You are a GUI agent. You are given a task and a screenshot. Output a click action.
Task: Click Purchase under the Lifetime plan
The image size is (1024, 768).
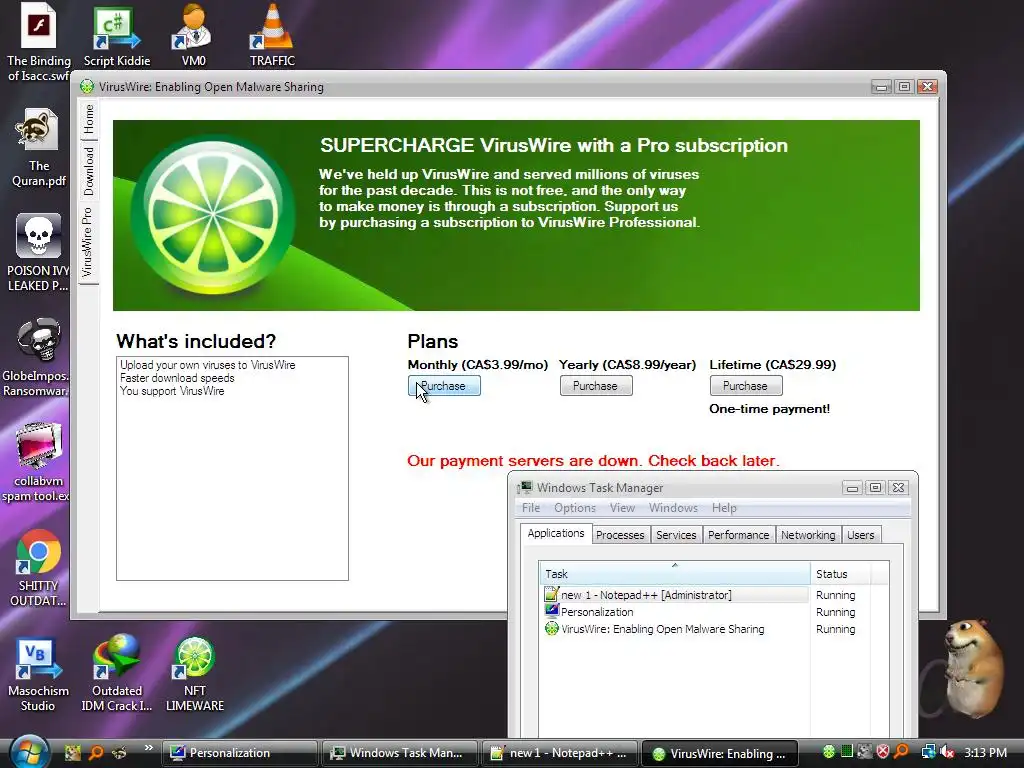pyautogui.click(x=746, y=386)
